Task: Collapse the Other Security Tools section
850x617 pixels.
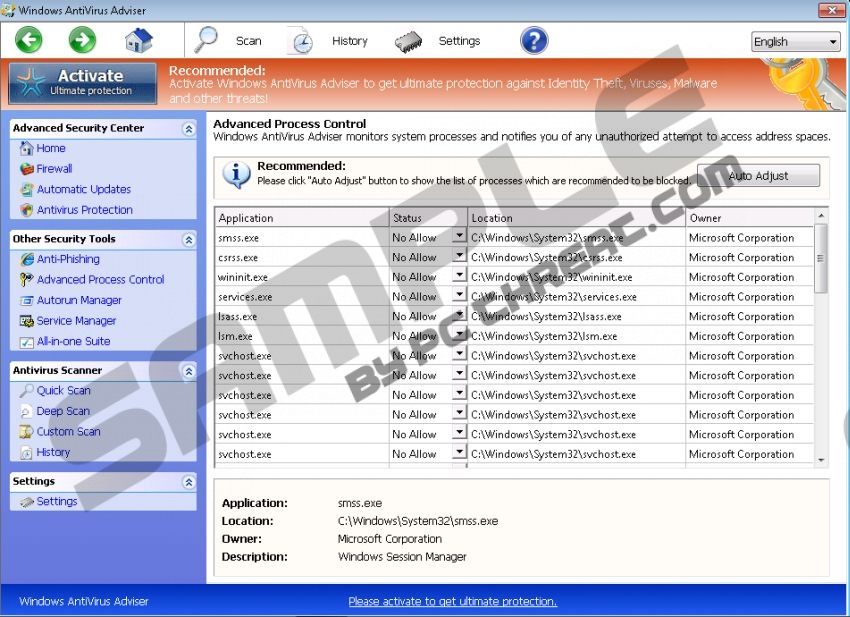Action: 189,240
